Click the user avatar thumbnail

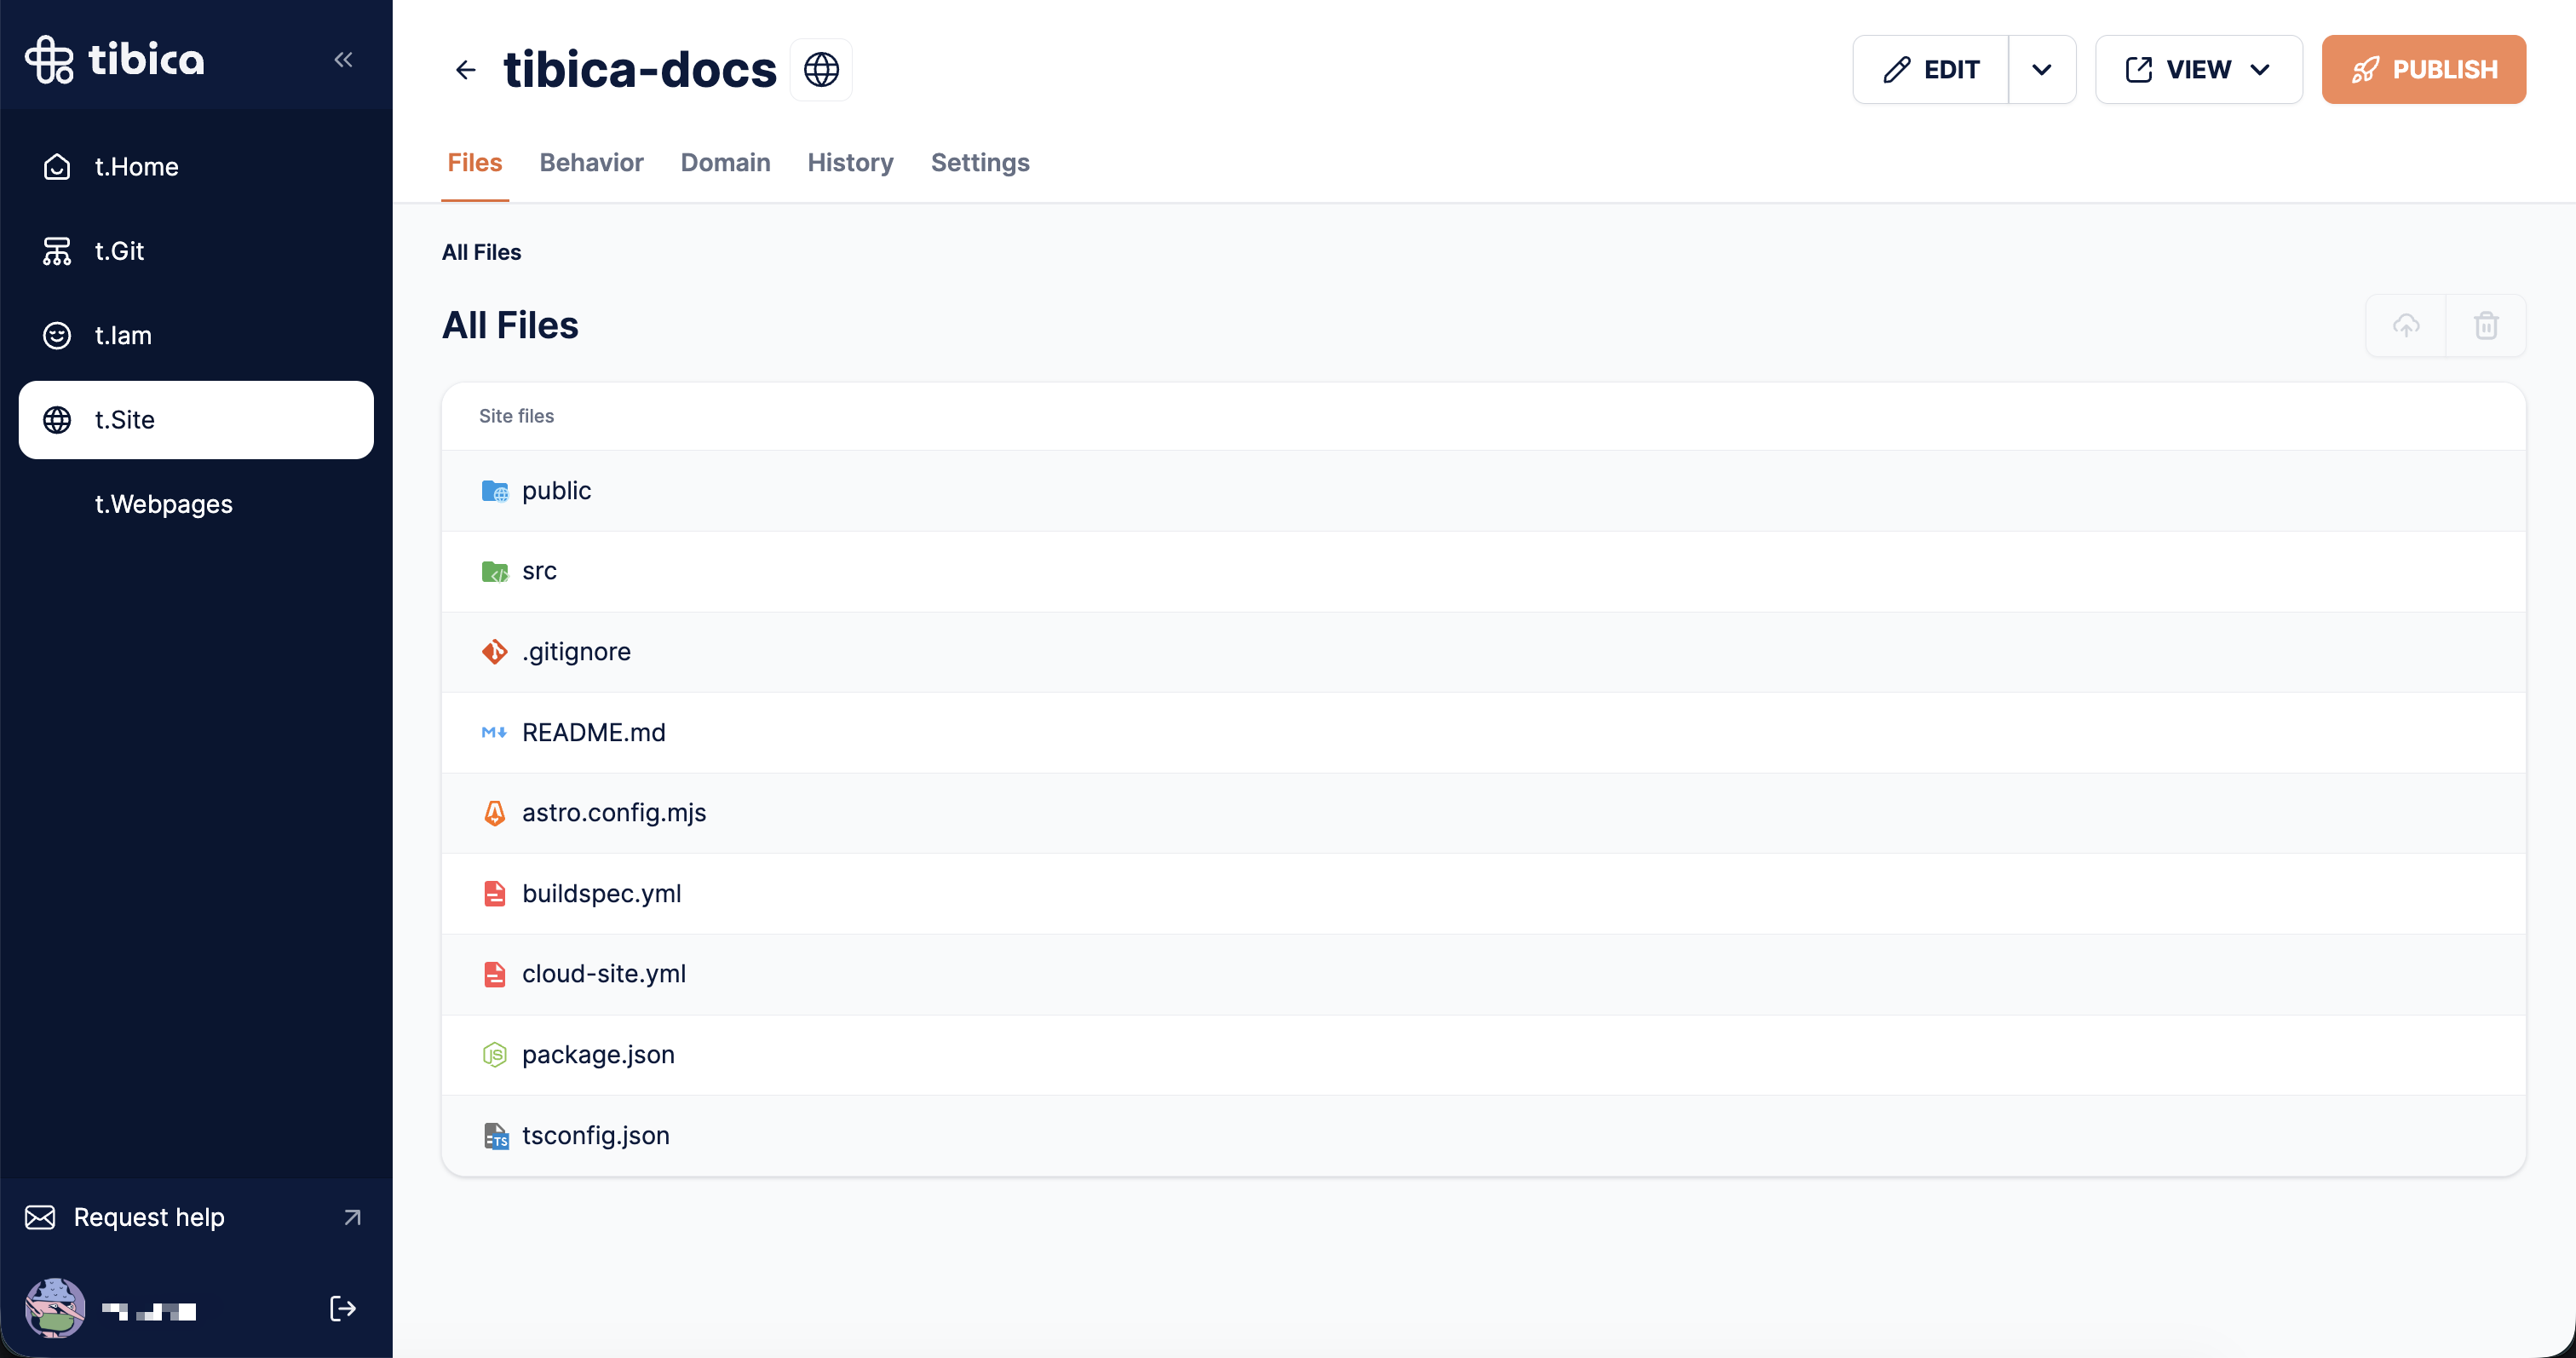[x=55, y=1308]
